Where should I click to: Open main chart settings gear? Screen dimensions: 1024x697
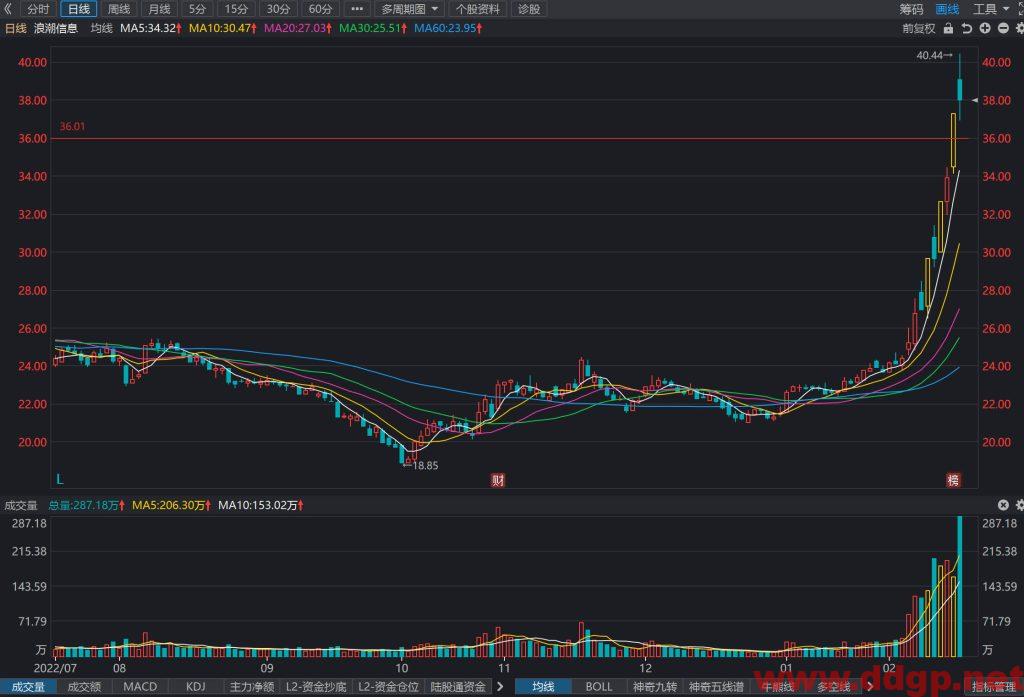tap(1019, 29)
